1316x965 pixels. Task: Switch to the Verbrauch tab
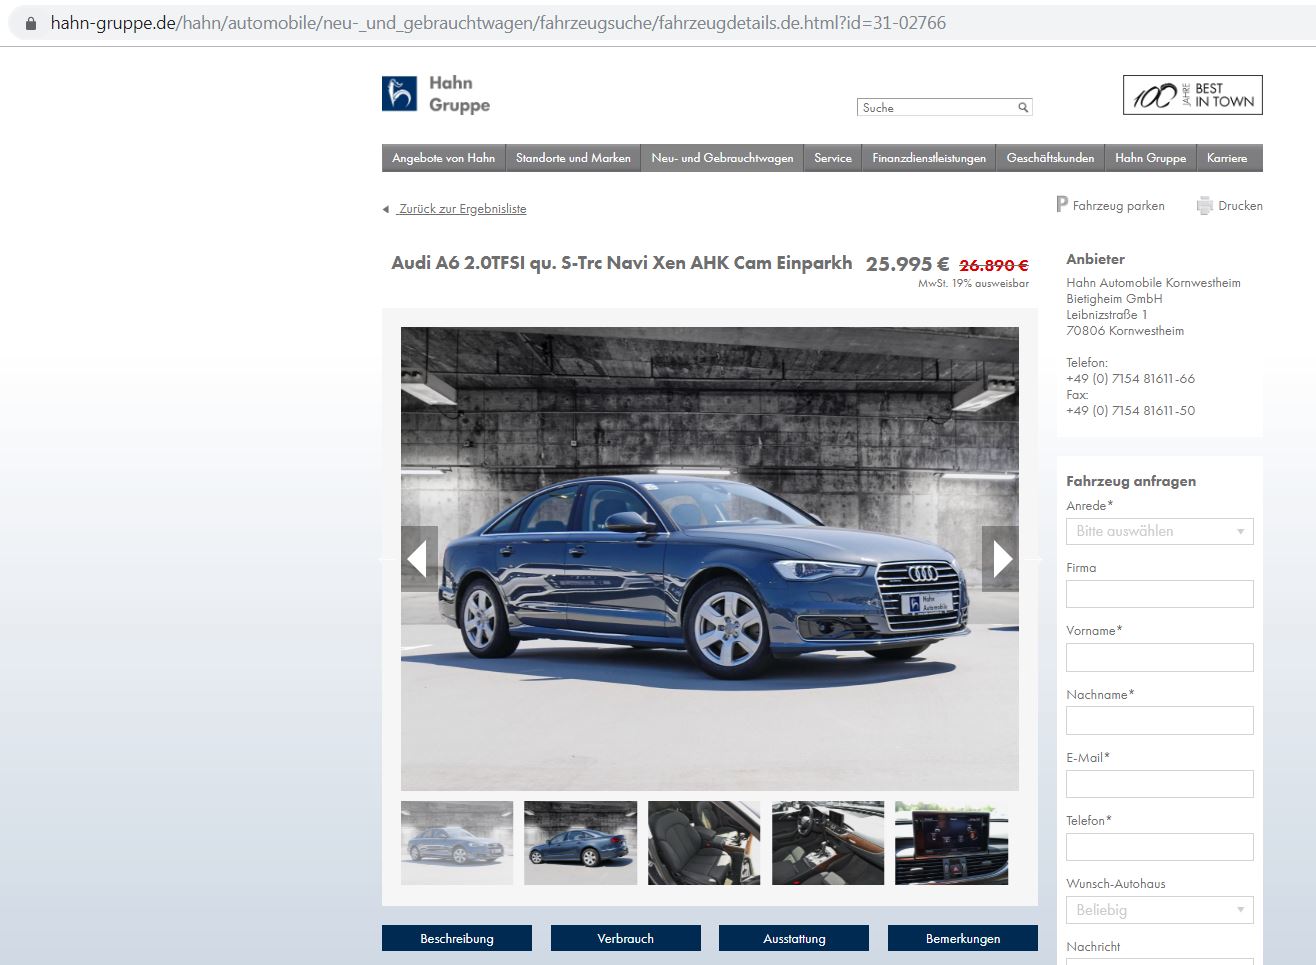[x=625, y=938]
